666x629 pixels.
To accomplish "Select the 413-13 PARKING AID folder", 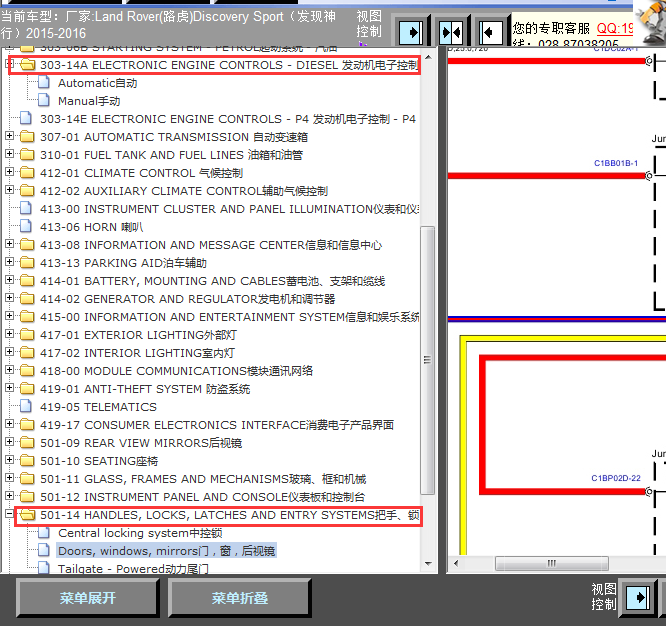I will click(x=123, y=263).
